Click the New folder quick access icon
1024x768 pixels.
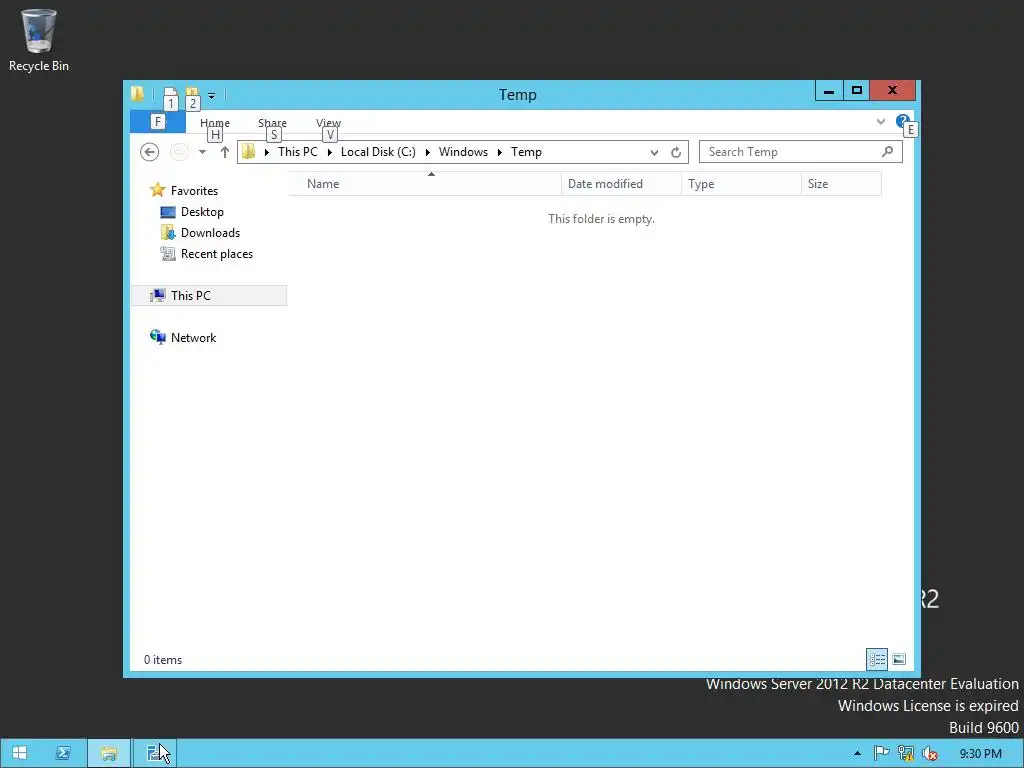click(x=192, y=94)
